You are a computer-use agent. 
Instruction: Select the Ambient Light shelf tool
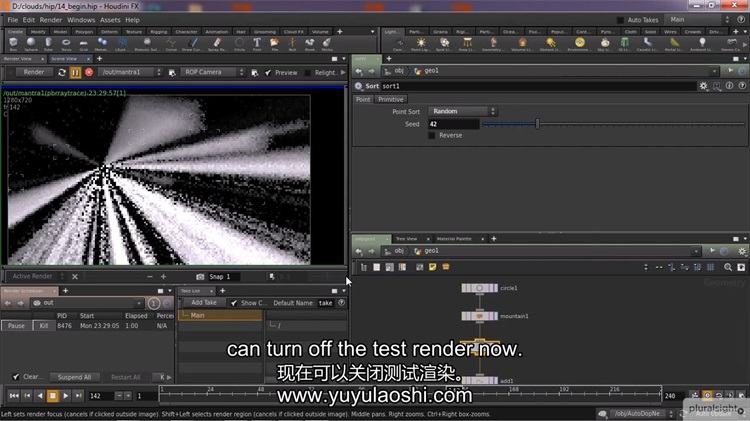(x=702, y=44)
